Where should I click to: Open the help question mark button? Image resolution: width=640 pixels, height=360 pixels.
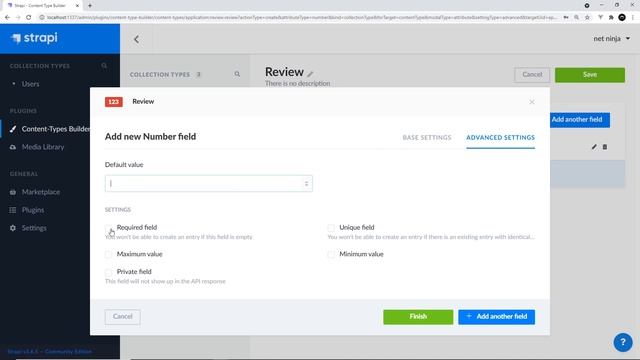[x=623, y=342]
